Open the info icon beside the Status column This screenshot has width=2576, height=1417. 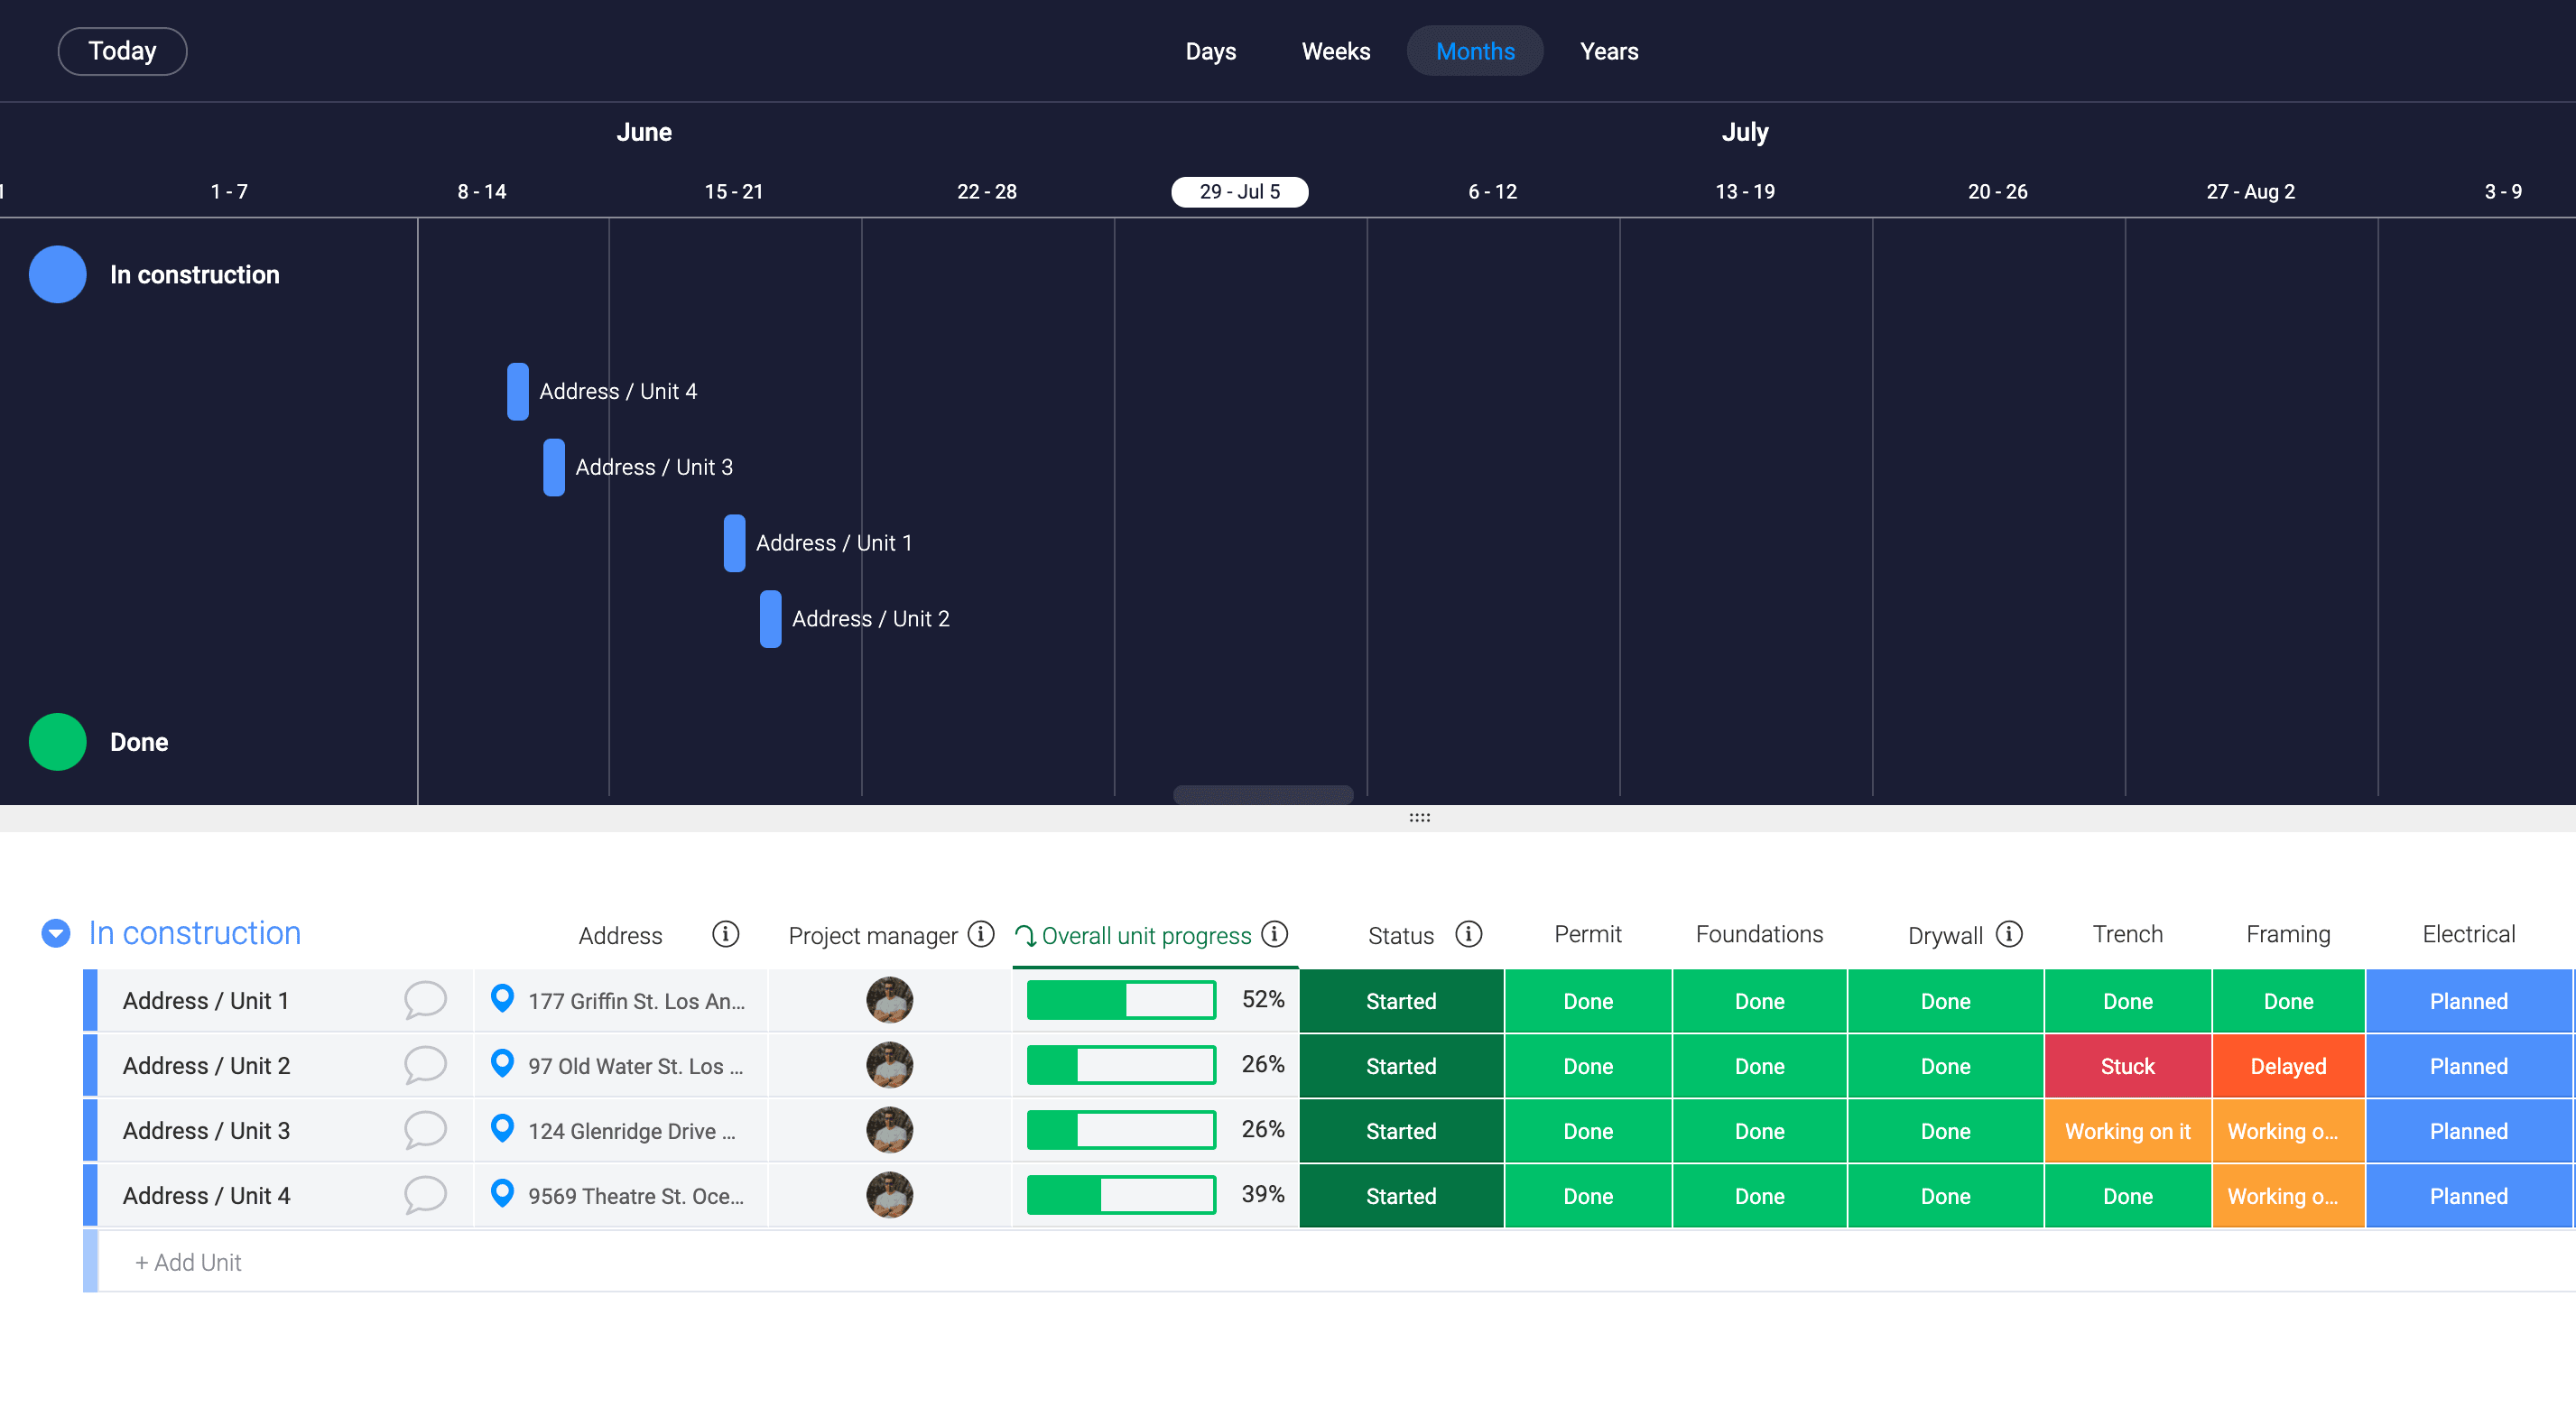pyautogui.click(x=1468, y=934)
